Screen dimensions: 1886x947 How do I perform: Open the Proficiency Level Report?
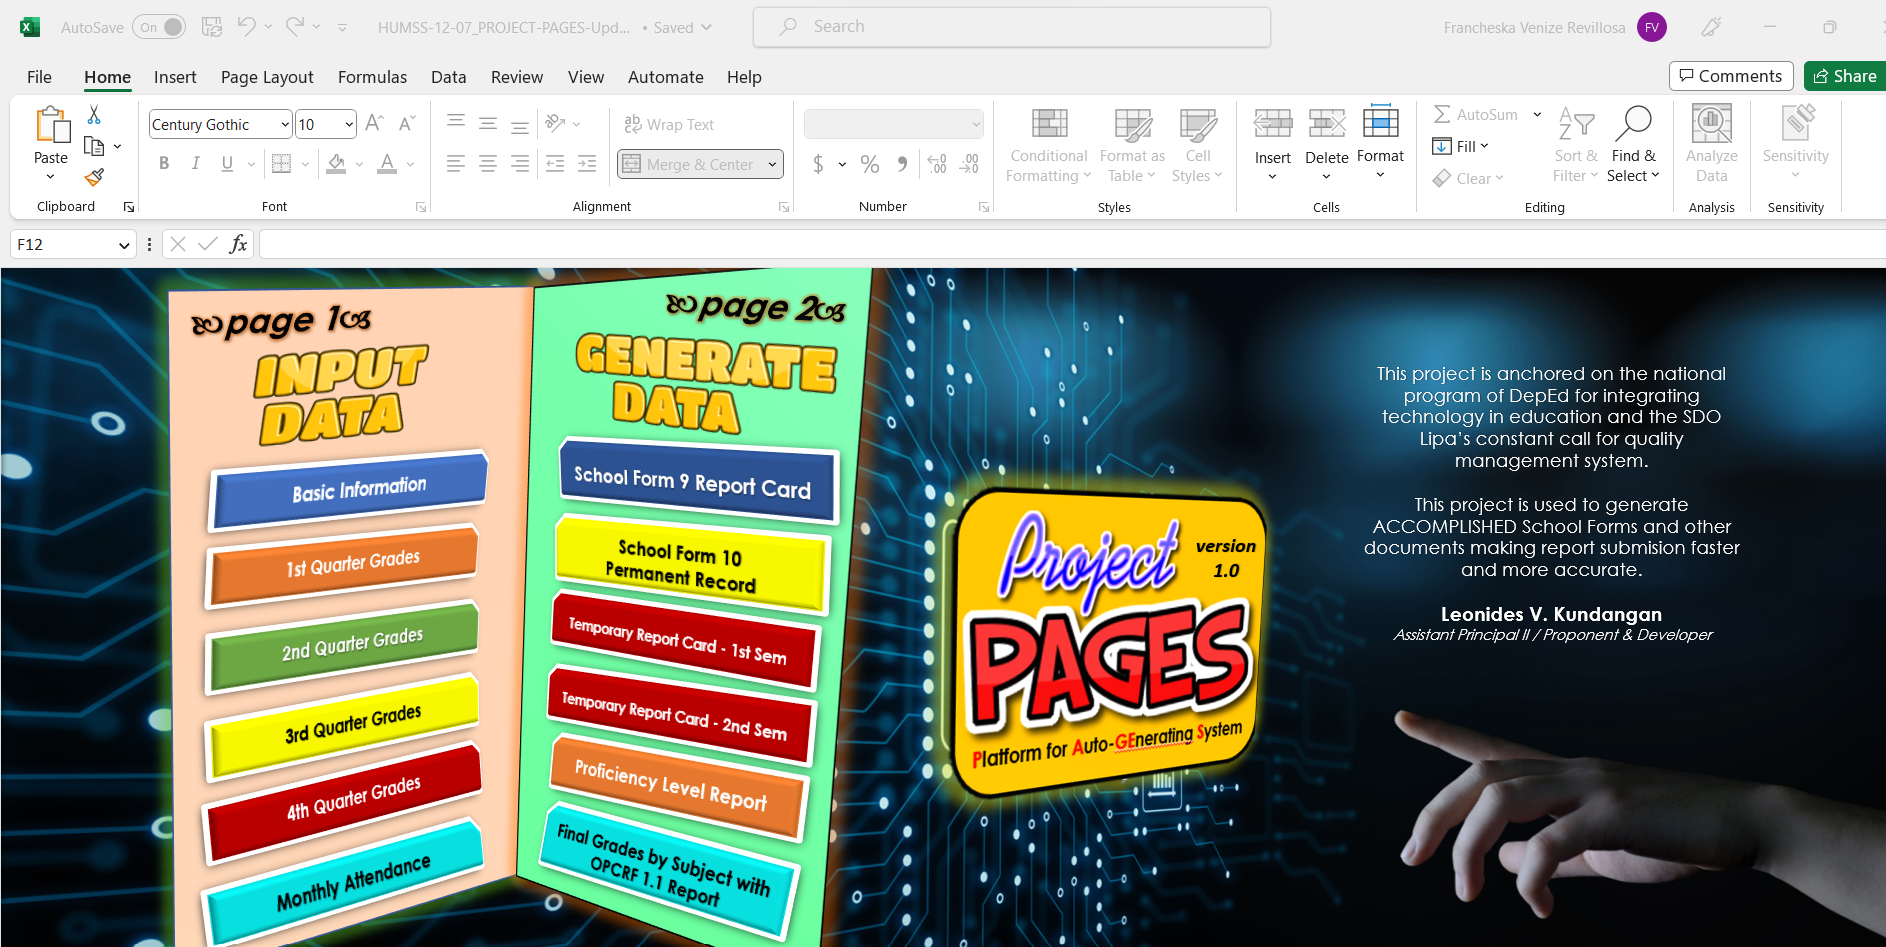pyautogui.click(x=678, y=787)
